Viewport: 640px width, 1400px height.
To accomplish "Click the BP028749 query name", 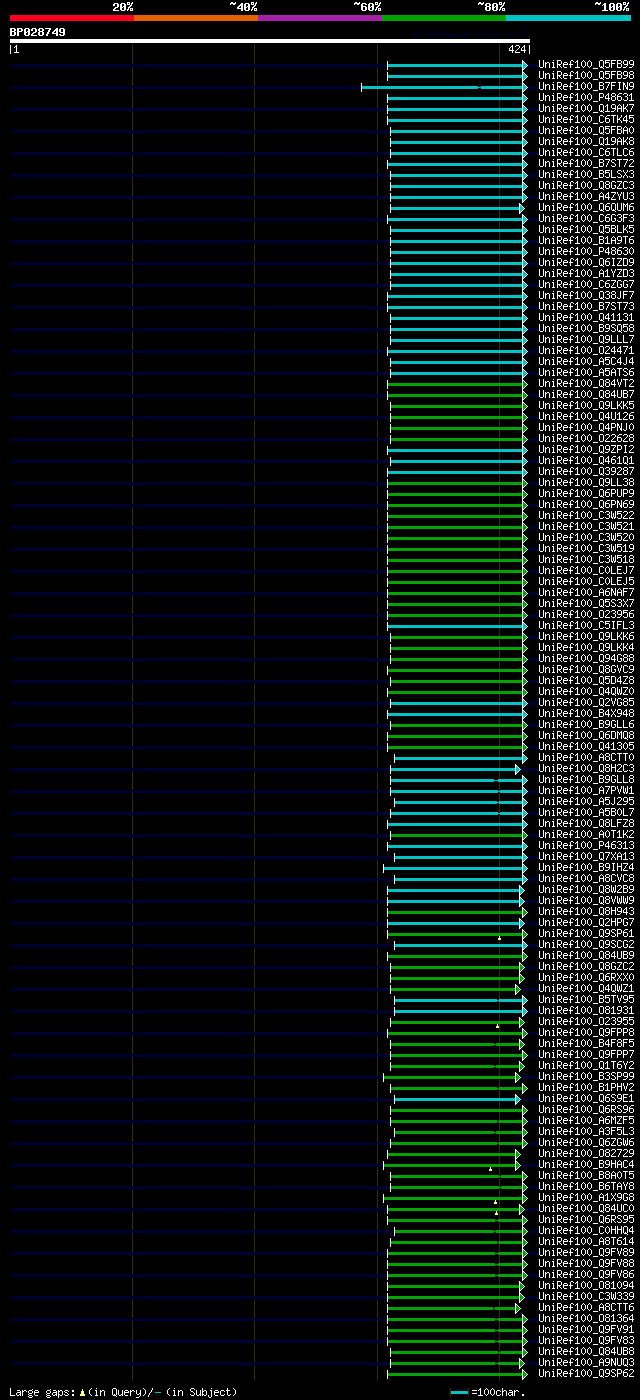I will pyautogui.click(x=38, y=32).
